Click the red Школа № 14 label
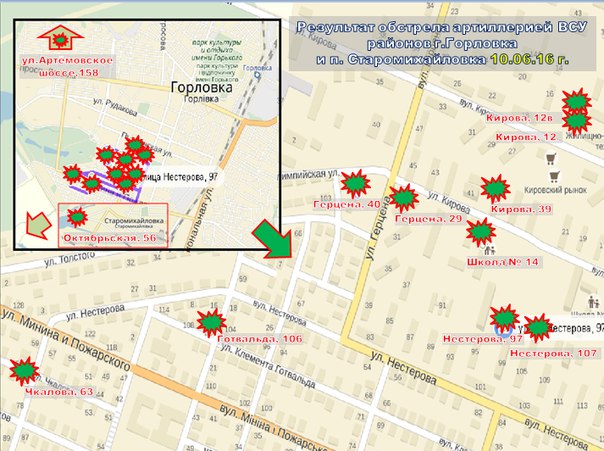Viewport: 604px width, 451px height. [503, 262]
